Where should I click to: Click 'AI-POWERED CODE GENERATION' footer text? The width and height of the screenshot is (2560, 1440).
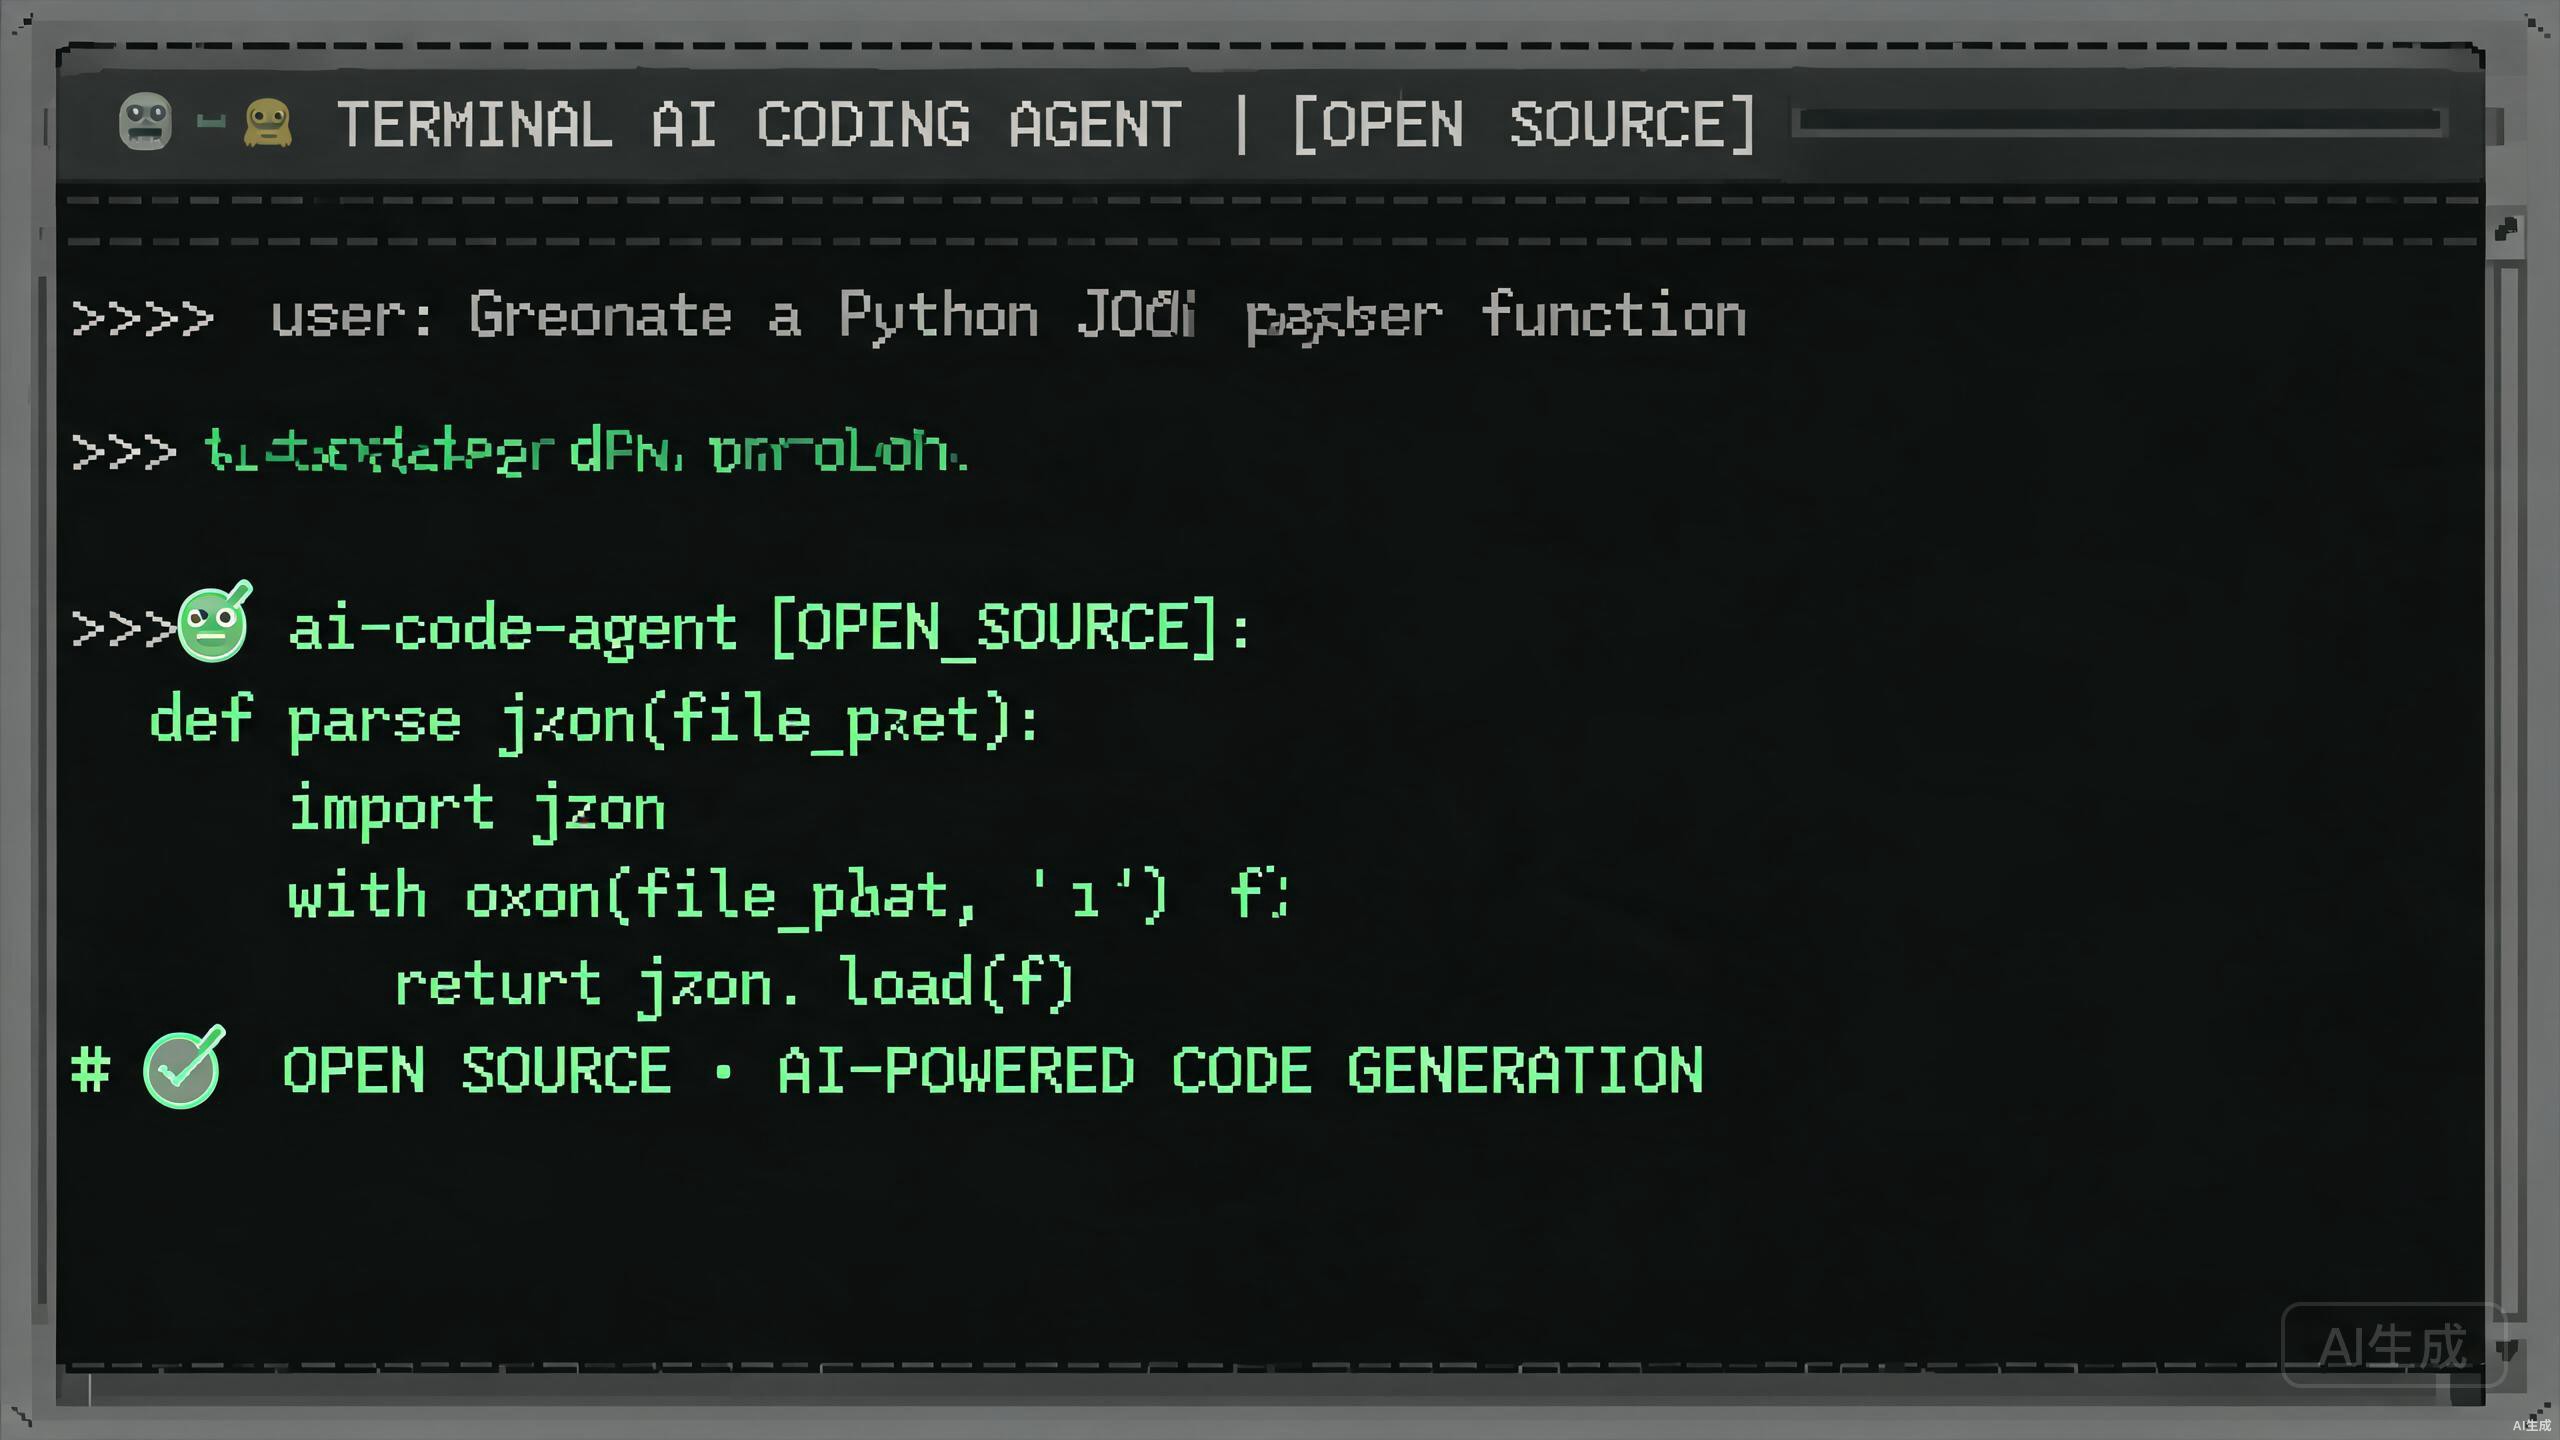1241,1071
